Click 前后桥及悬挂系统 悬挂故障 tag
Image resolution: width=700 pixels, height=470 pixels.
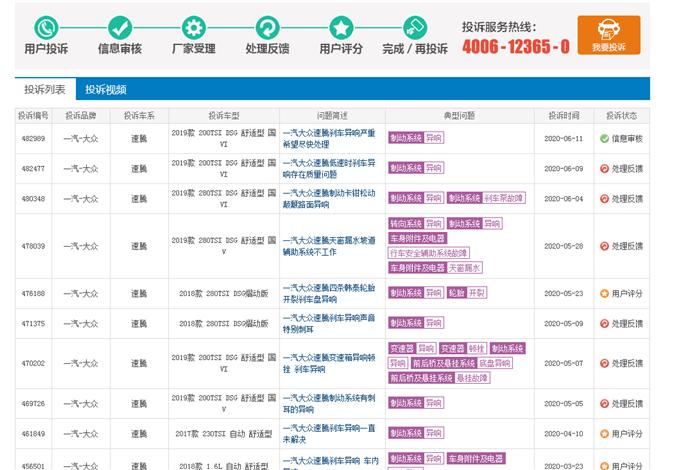pos(439,378)
